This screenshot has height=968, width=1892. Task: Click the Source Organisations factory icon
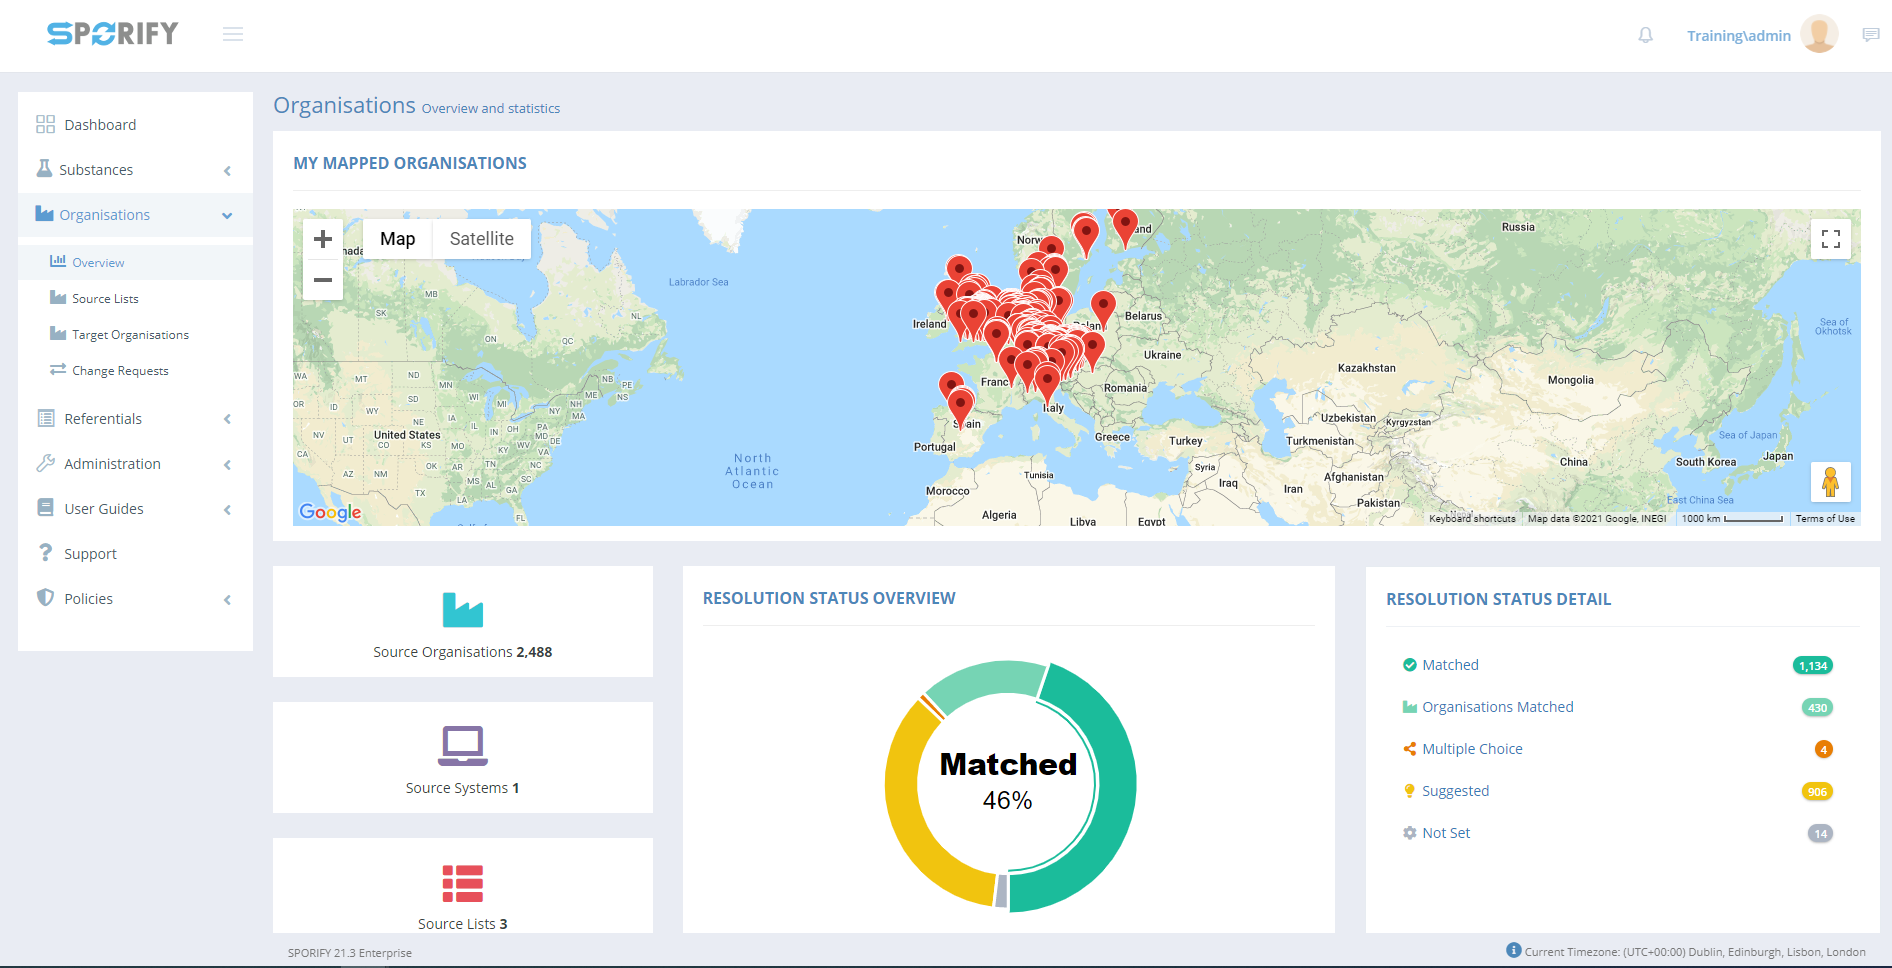coord(462,610)
